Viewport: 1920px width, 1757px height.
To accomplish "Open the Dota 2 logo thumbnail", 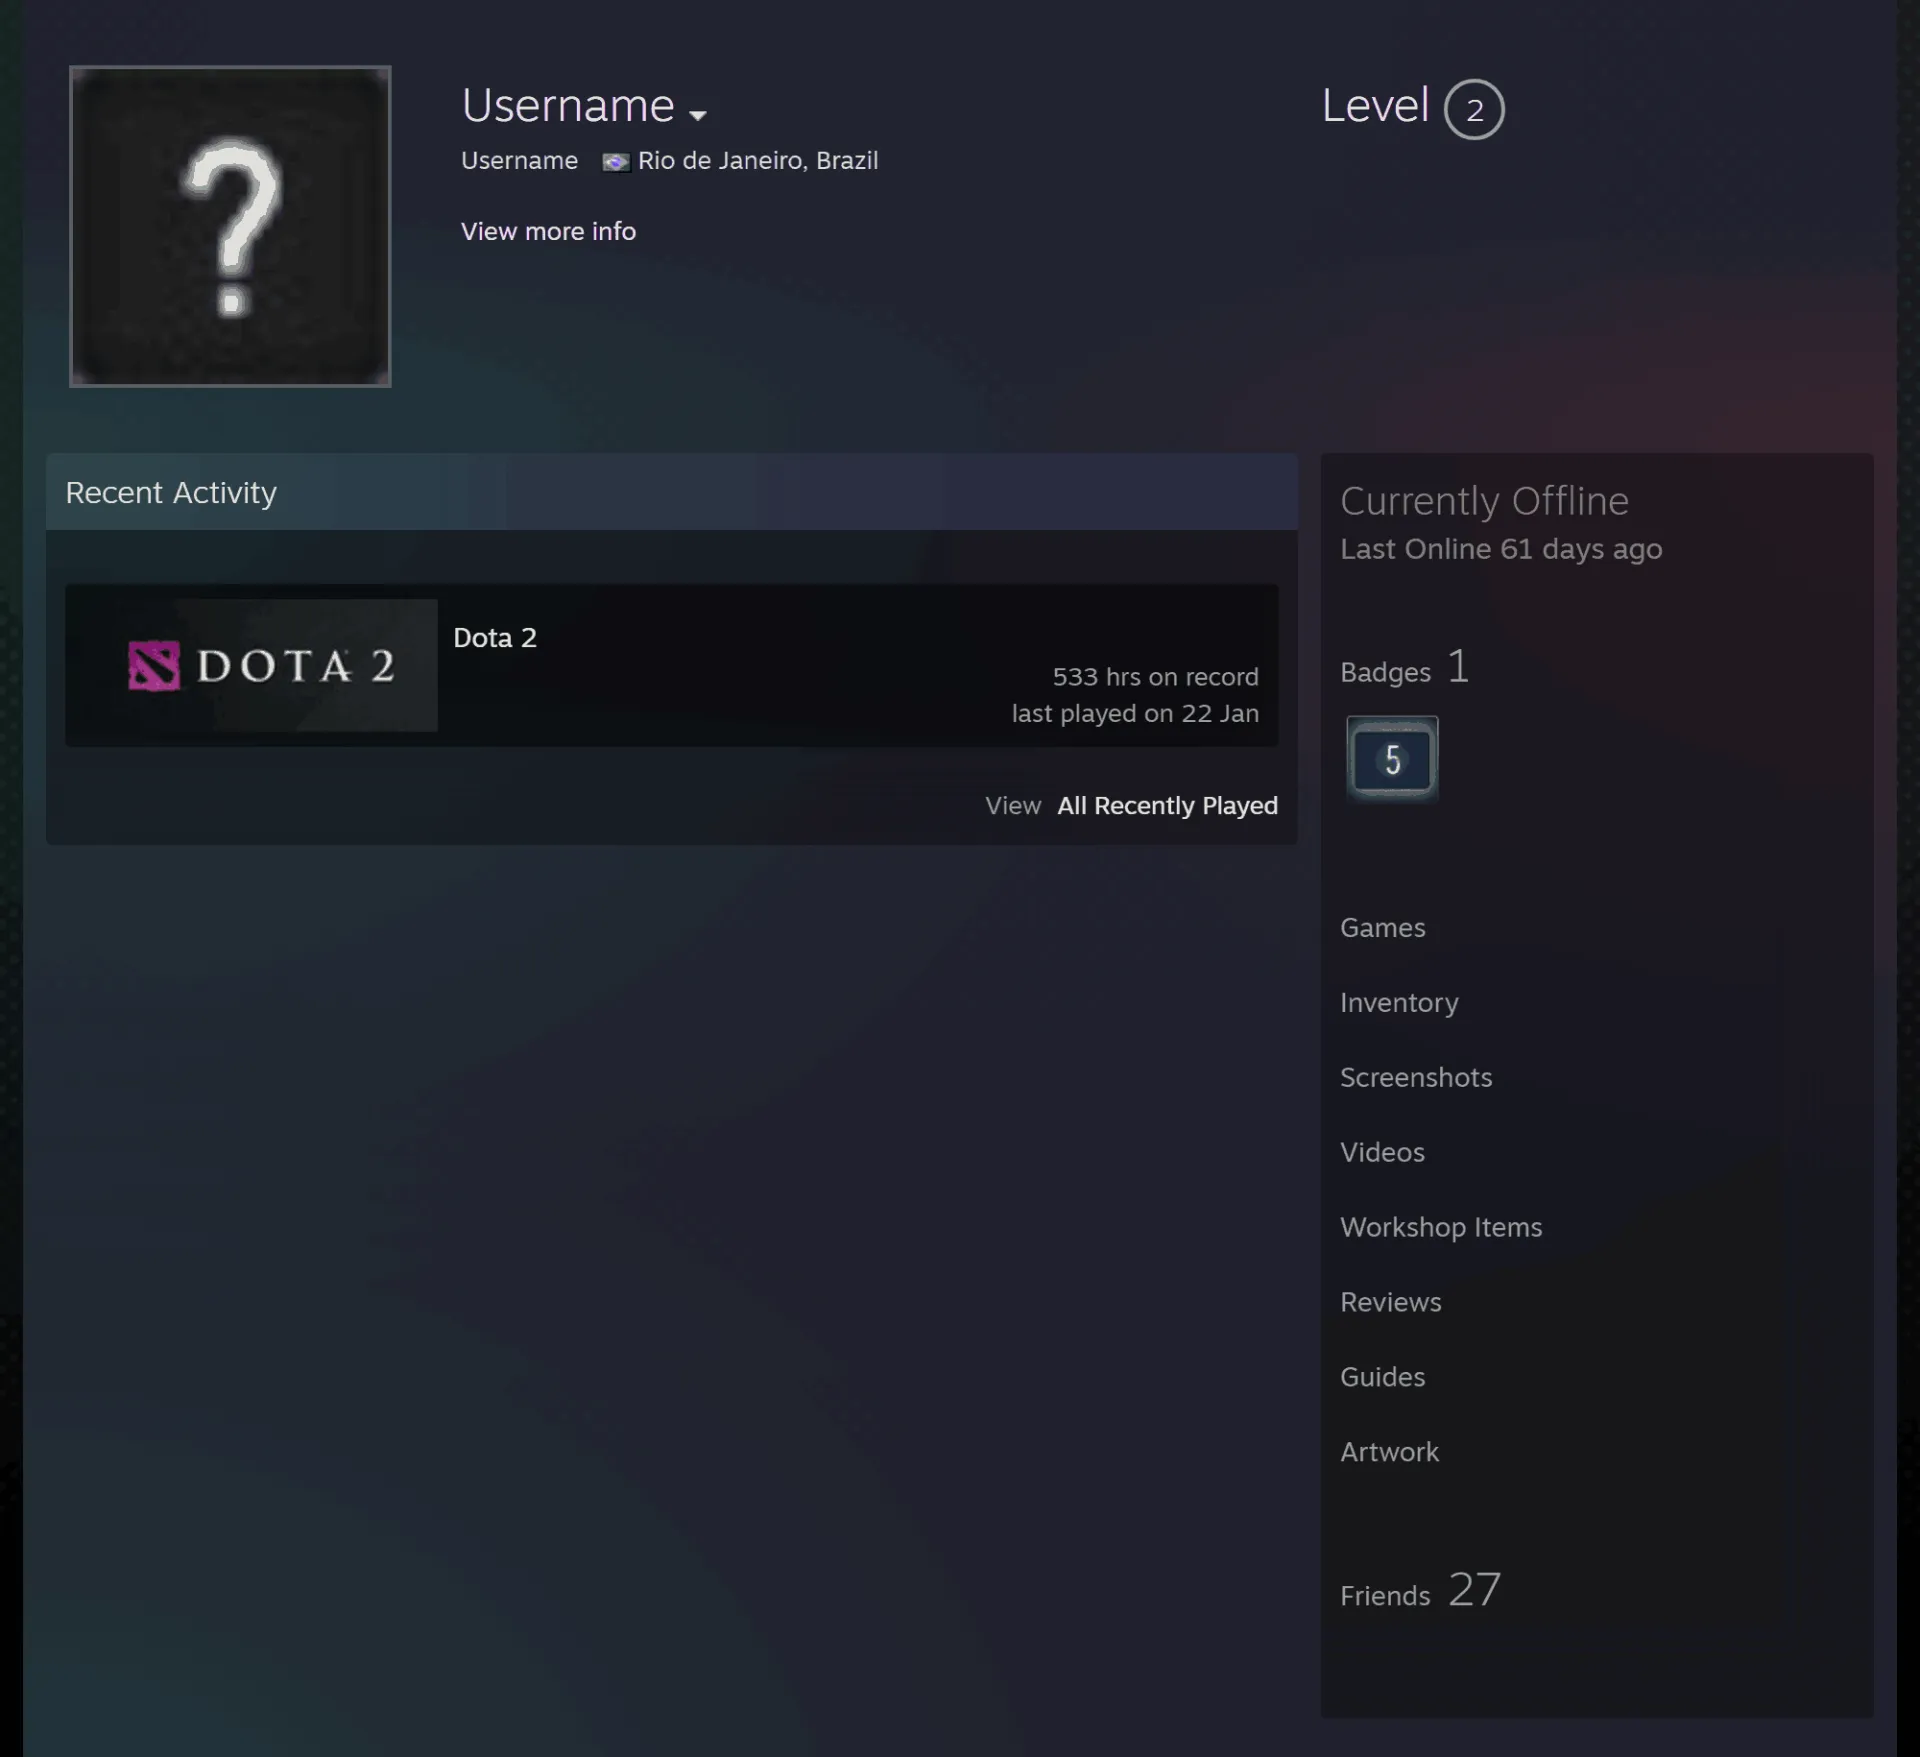I will (x=251, y=665).
